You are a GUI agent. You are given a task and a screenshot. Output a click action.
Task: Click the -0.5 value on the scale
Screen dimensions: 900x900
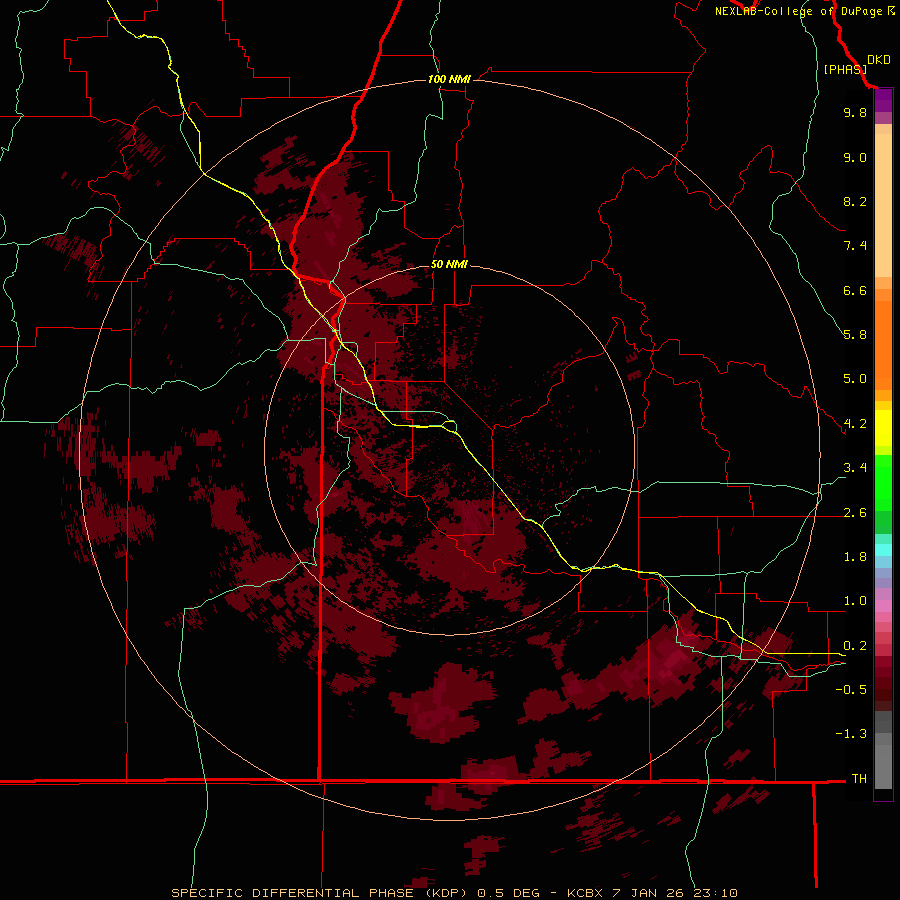(851, 690)
